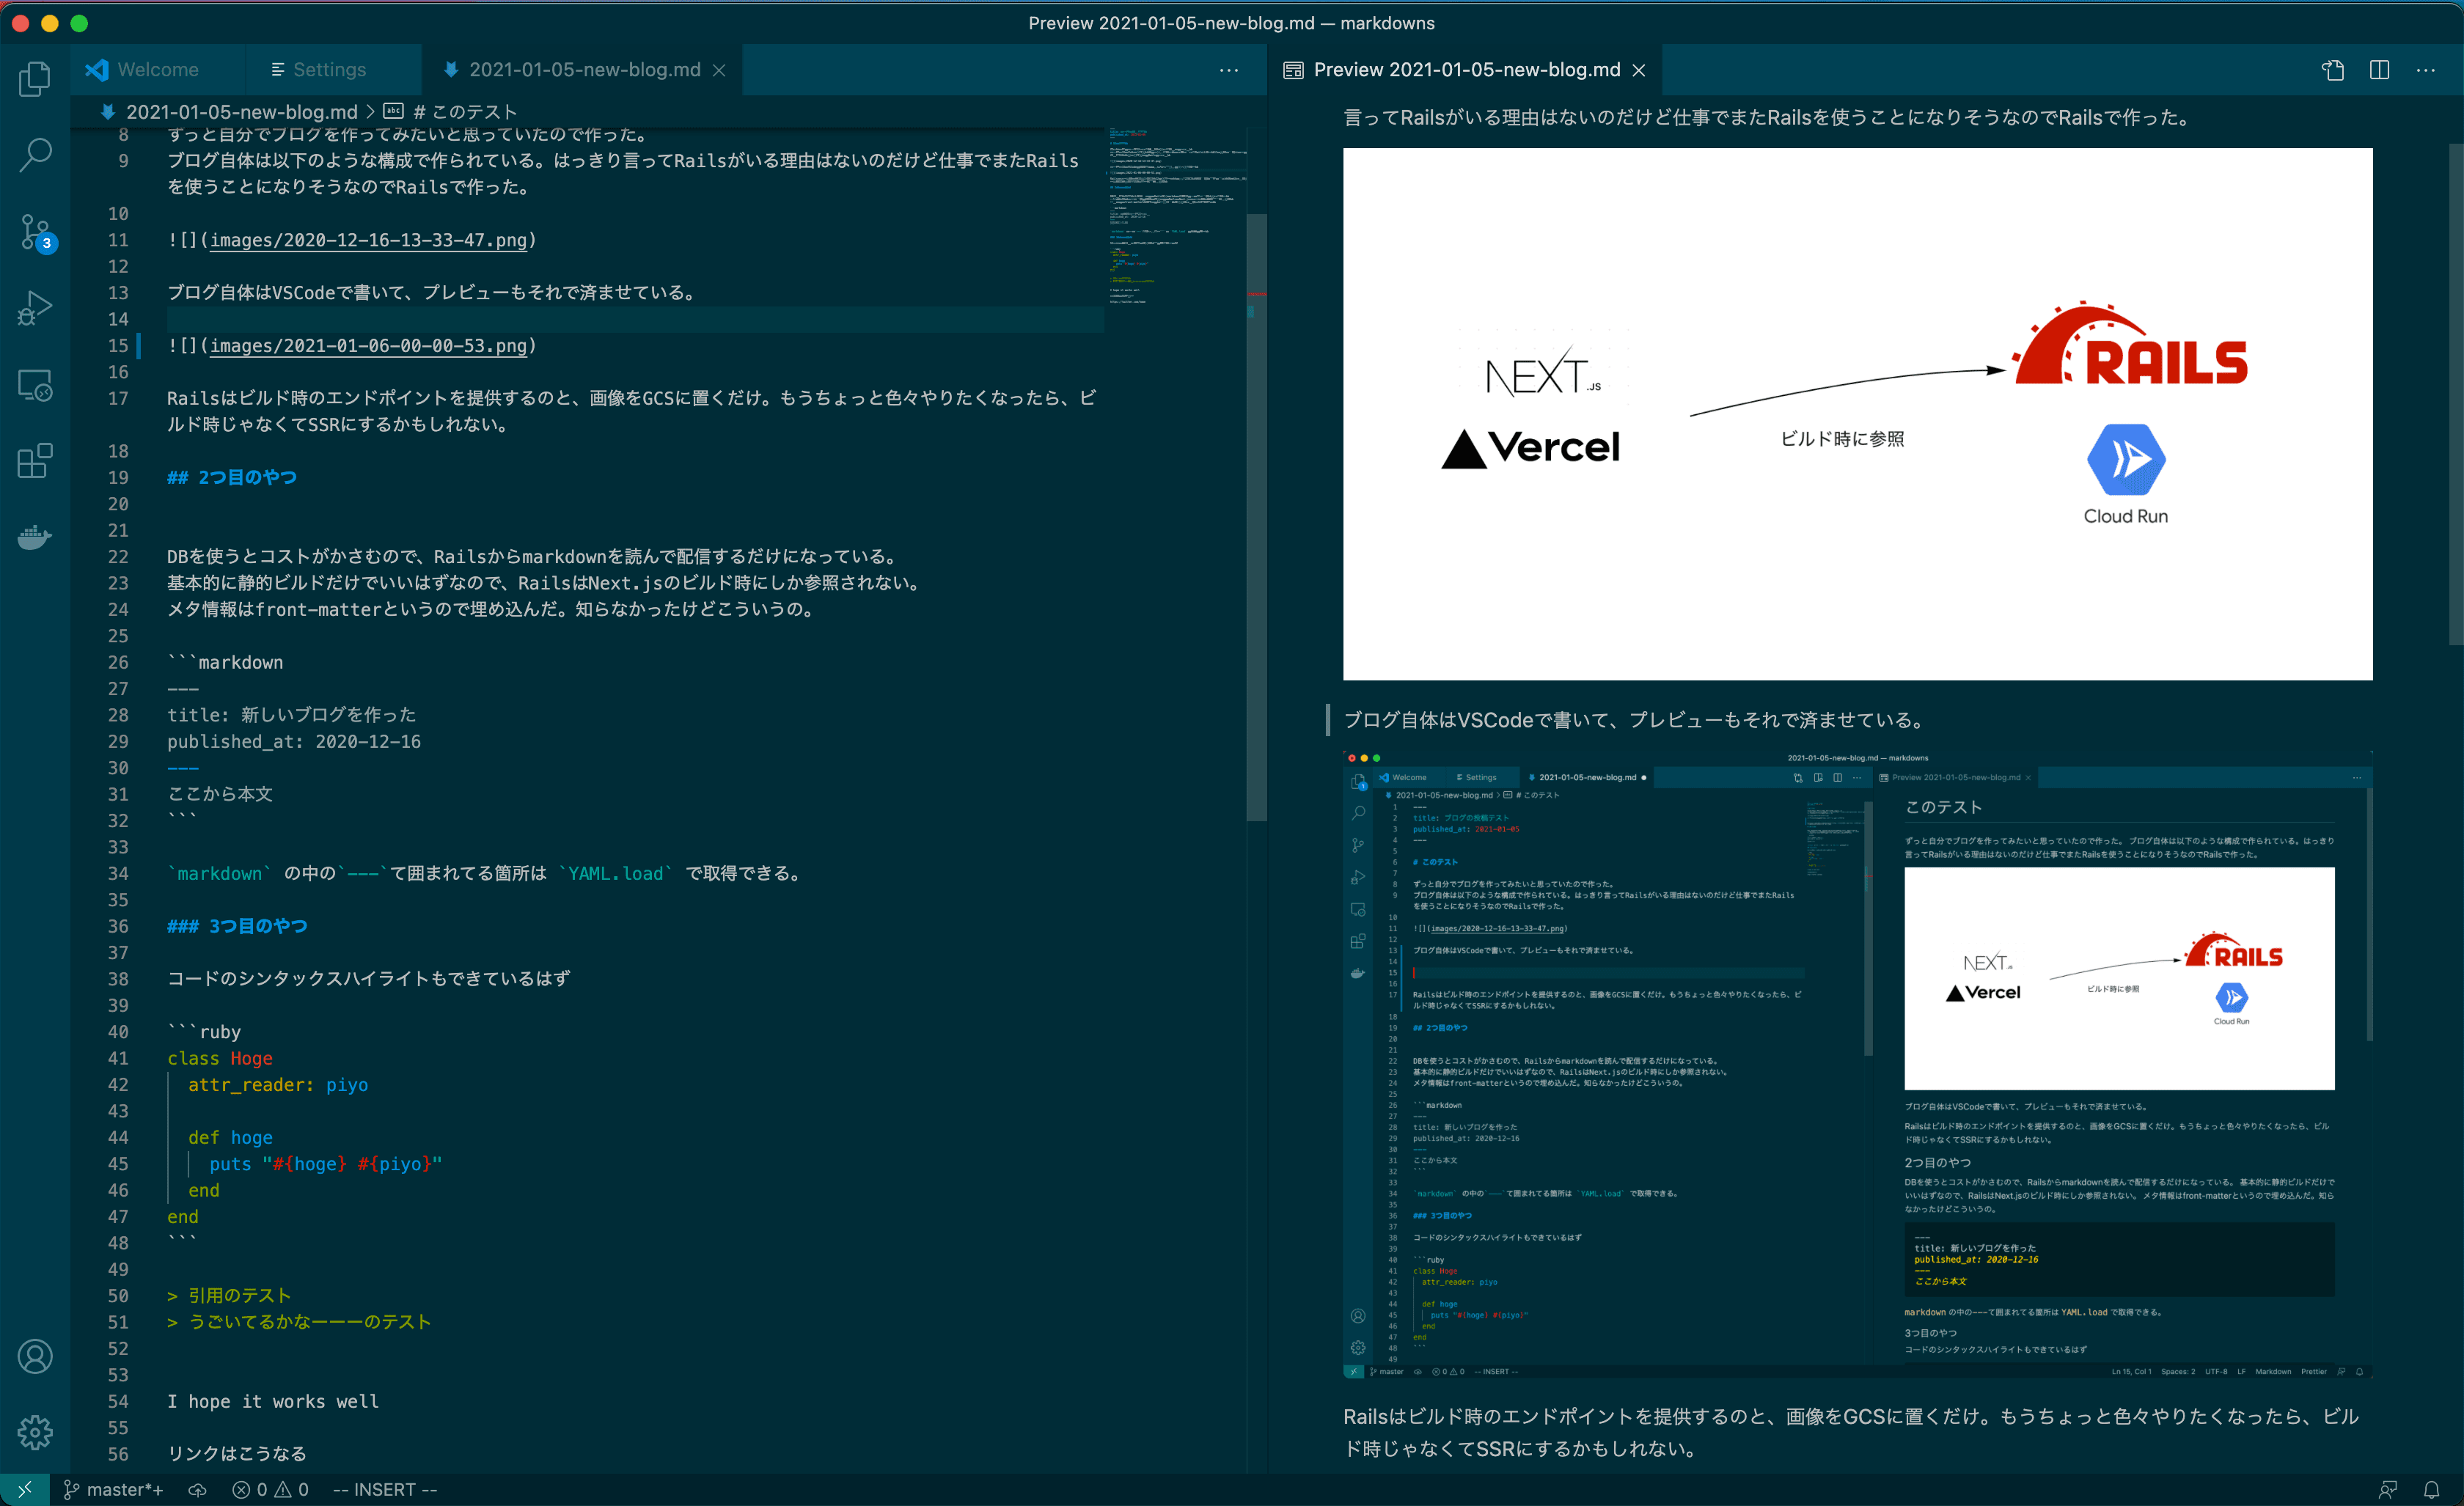Open the Run and Debug view
This screenshot has height=1506, width=2464.
35,308
